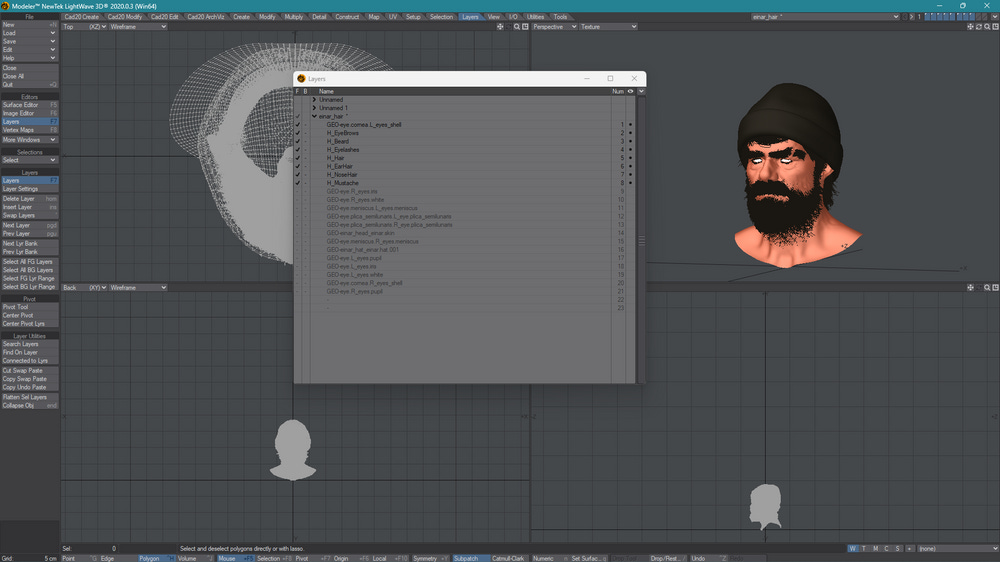Image resolution: width=1000 pixels, height=562 pixels.
Task: Select the T texture map mode button
Action: [864, 549]
